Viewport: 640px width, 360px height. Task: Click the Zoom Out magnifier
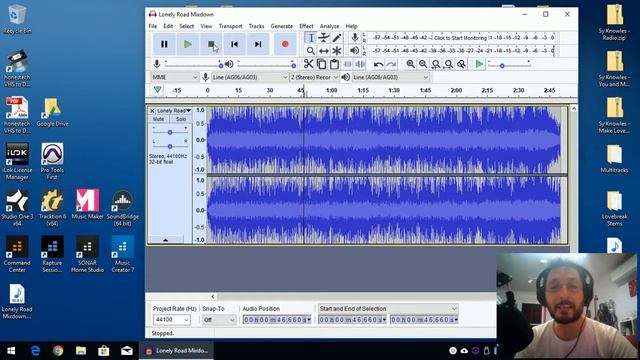coord(423,64)
